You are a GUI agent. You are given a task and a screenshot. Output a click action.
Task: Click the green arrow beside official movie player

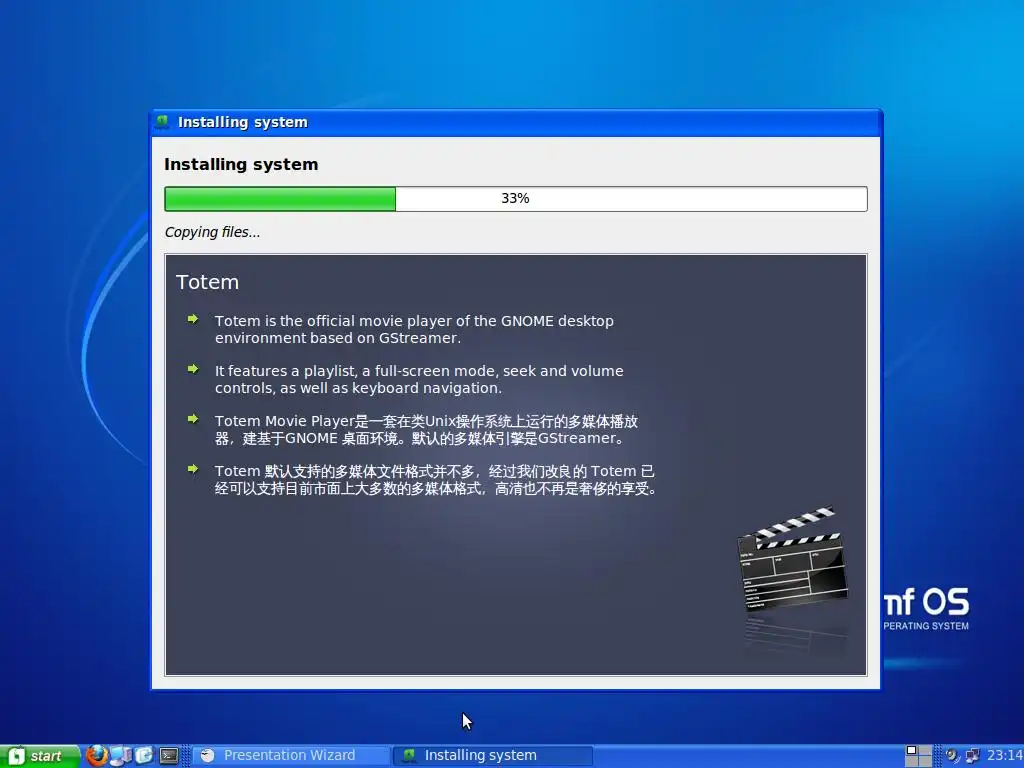click(193, 319)
